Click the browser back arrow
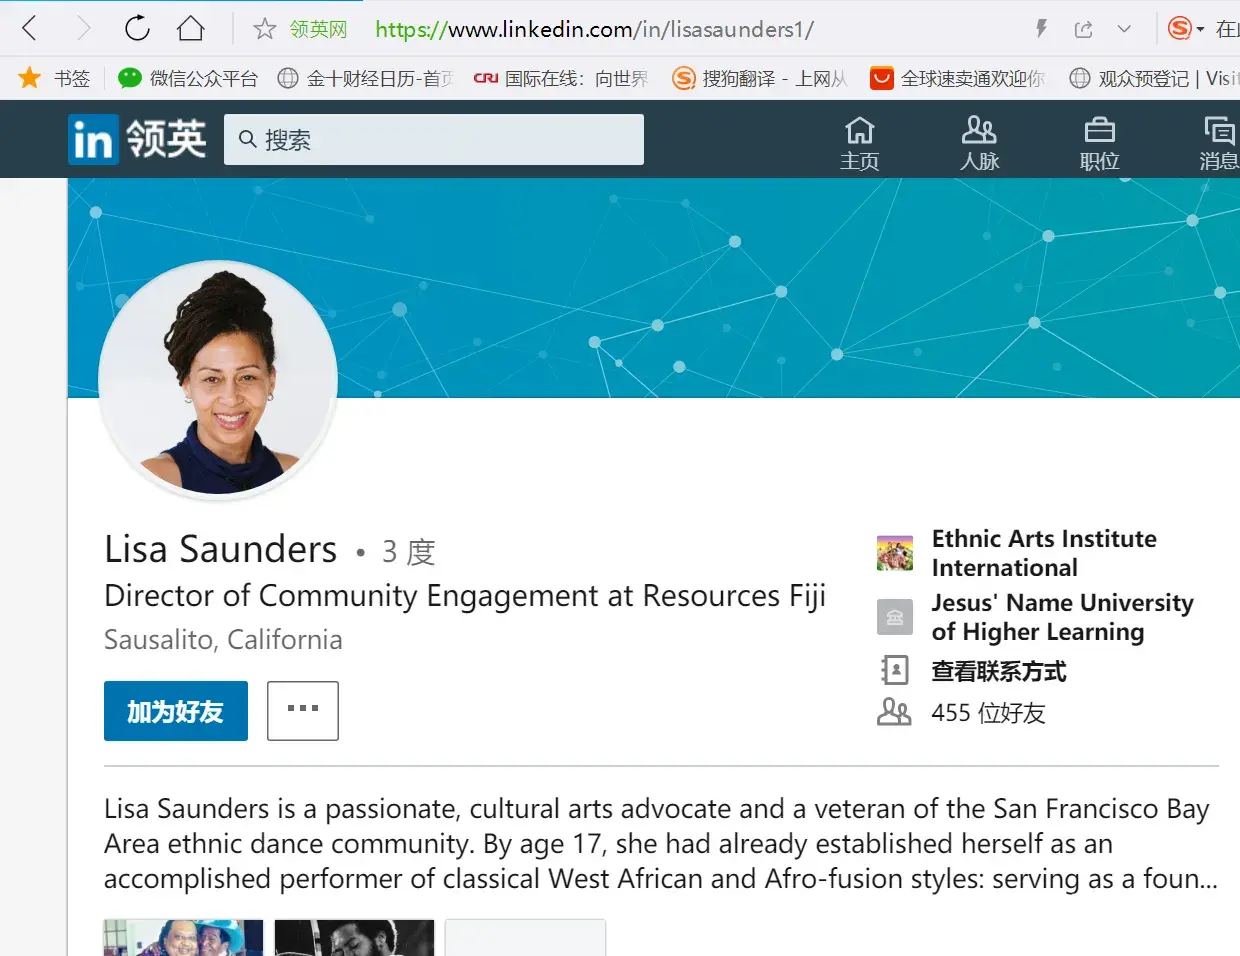1240x956 pixels. [30, 29]
